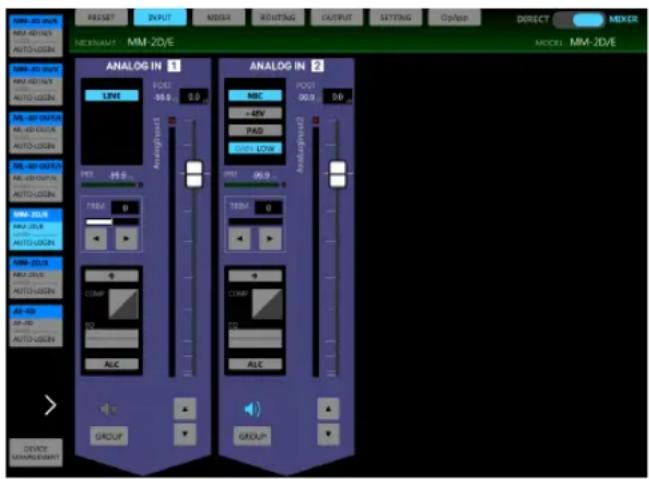Decrease Analog In 1 trim with left arrow
Viewport: 649px width, 479px height.
click(x=96, y=238)
